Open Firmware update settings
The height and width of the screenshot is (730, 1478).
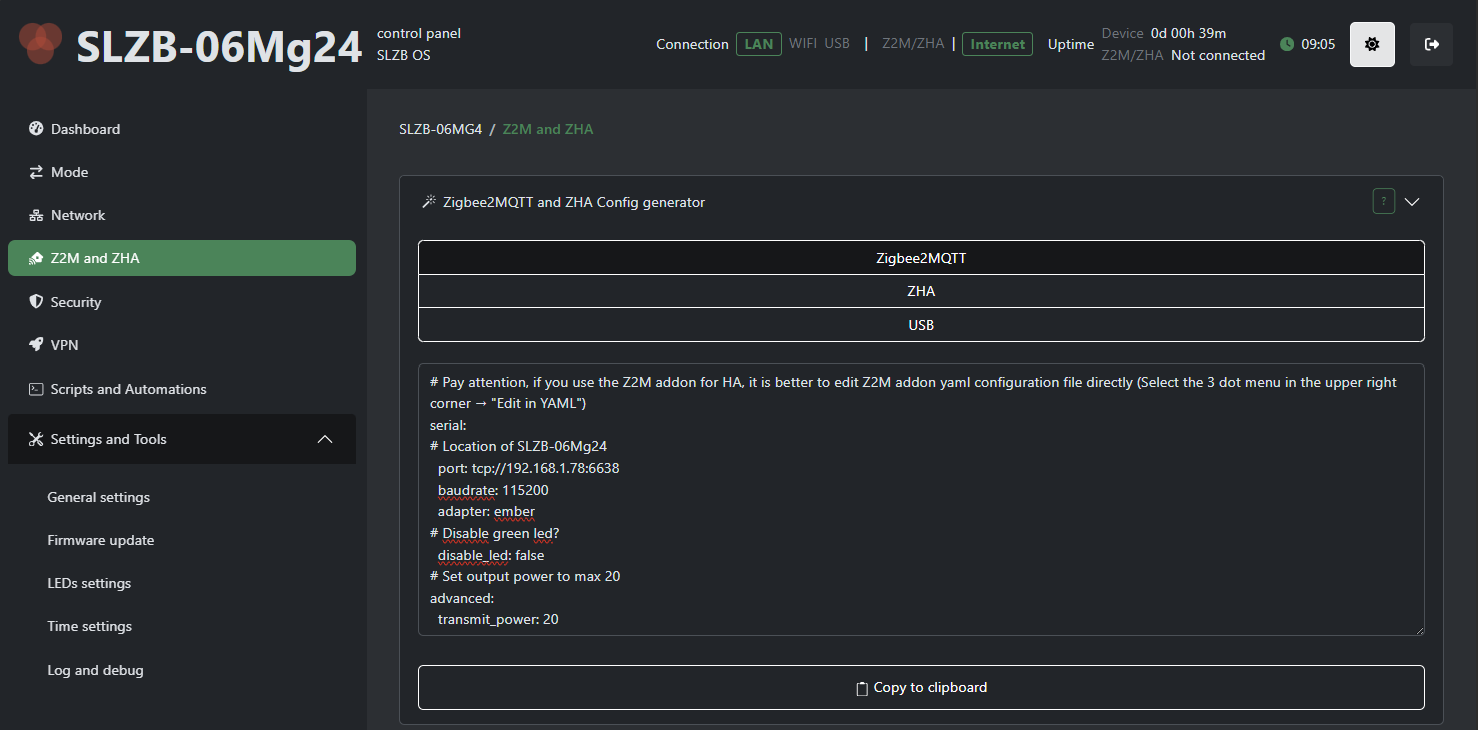point(101,540)
